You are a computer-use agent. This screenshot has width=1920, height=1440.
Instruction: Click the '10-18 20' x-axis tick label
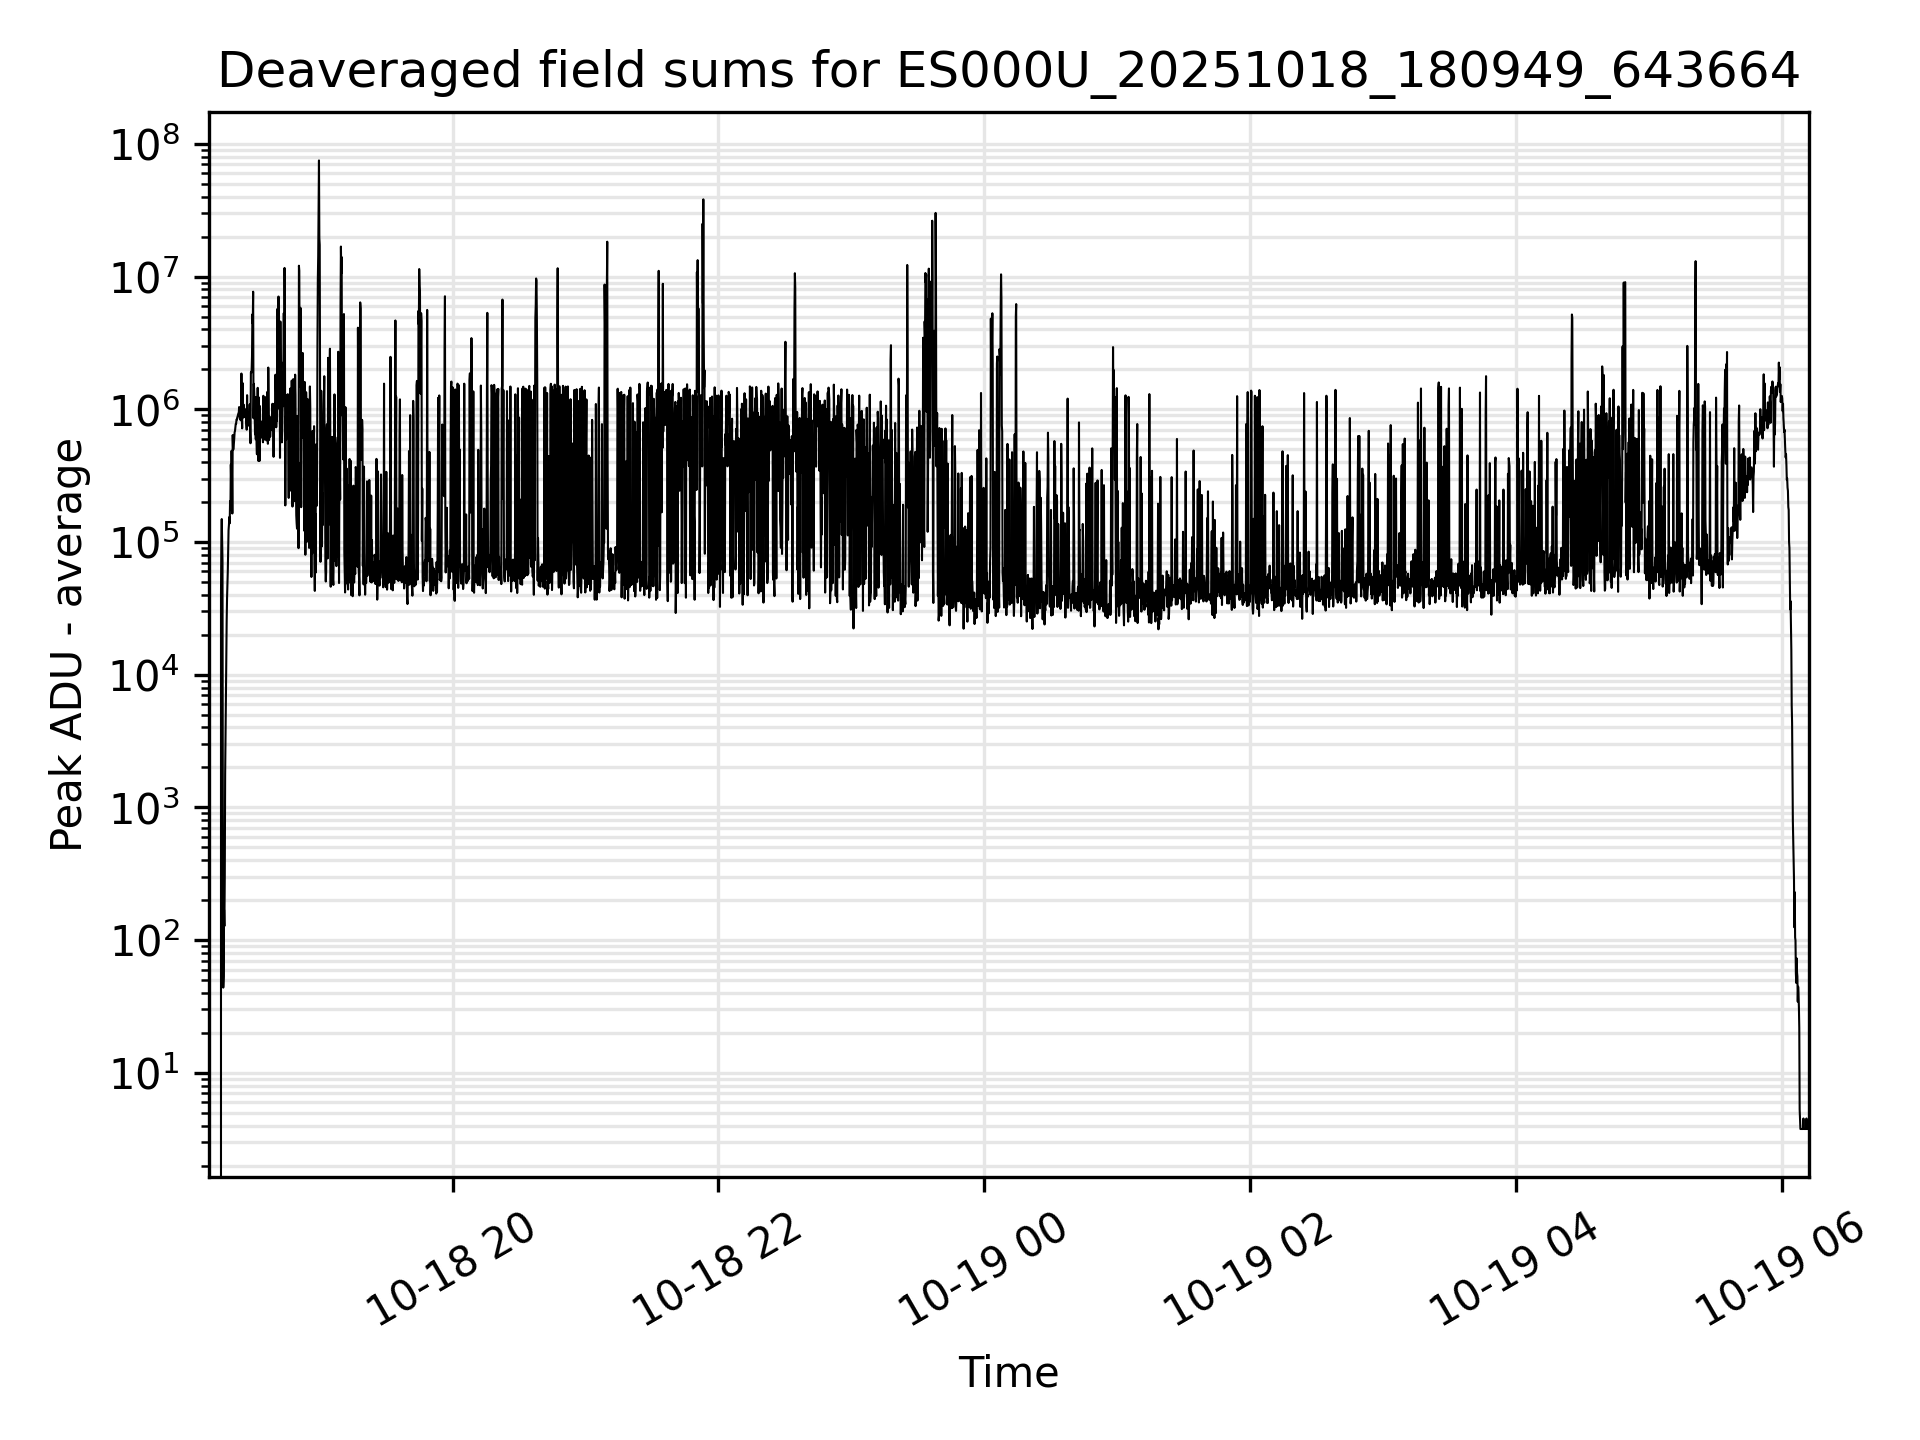coord(451,1270)
